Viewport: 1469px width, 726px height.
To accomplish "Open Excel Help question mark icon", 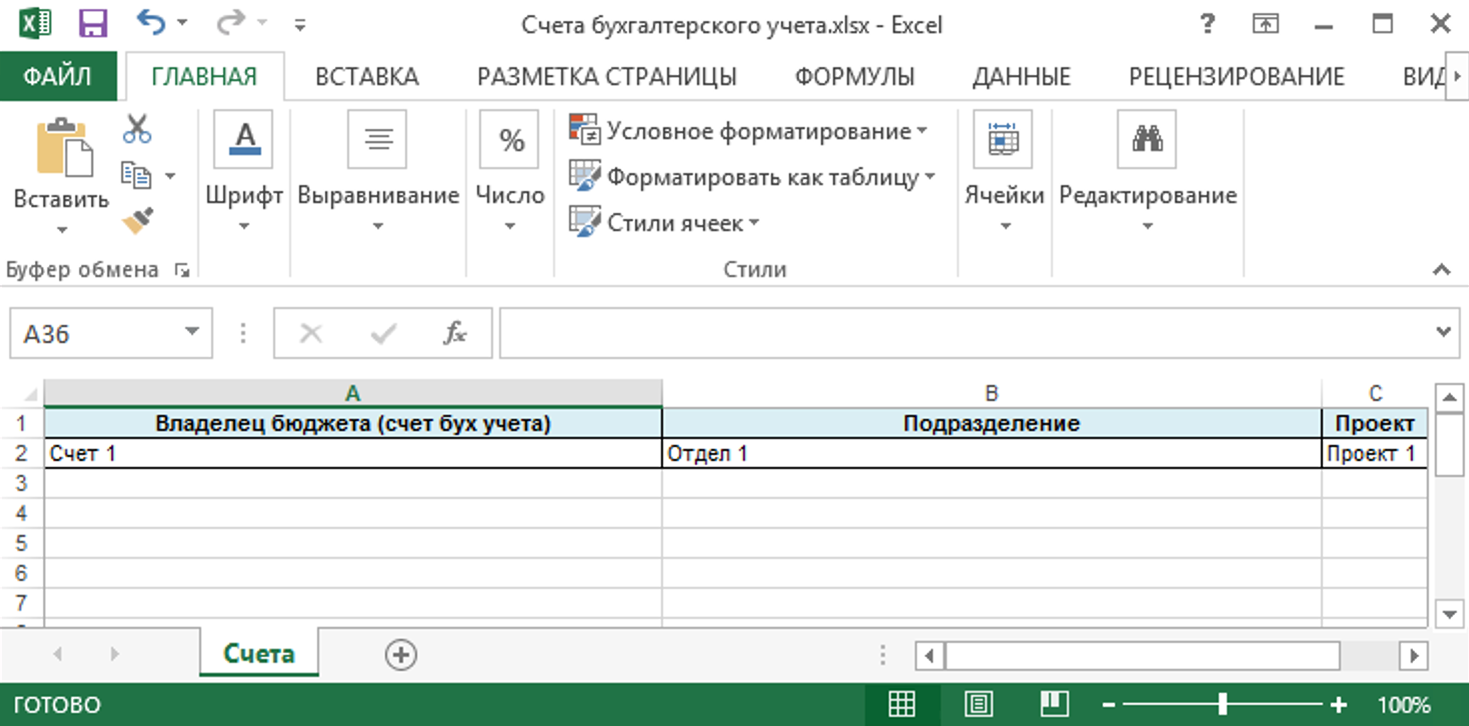I will coord(1209,24).
